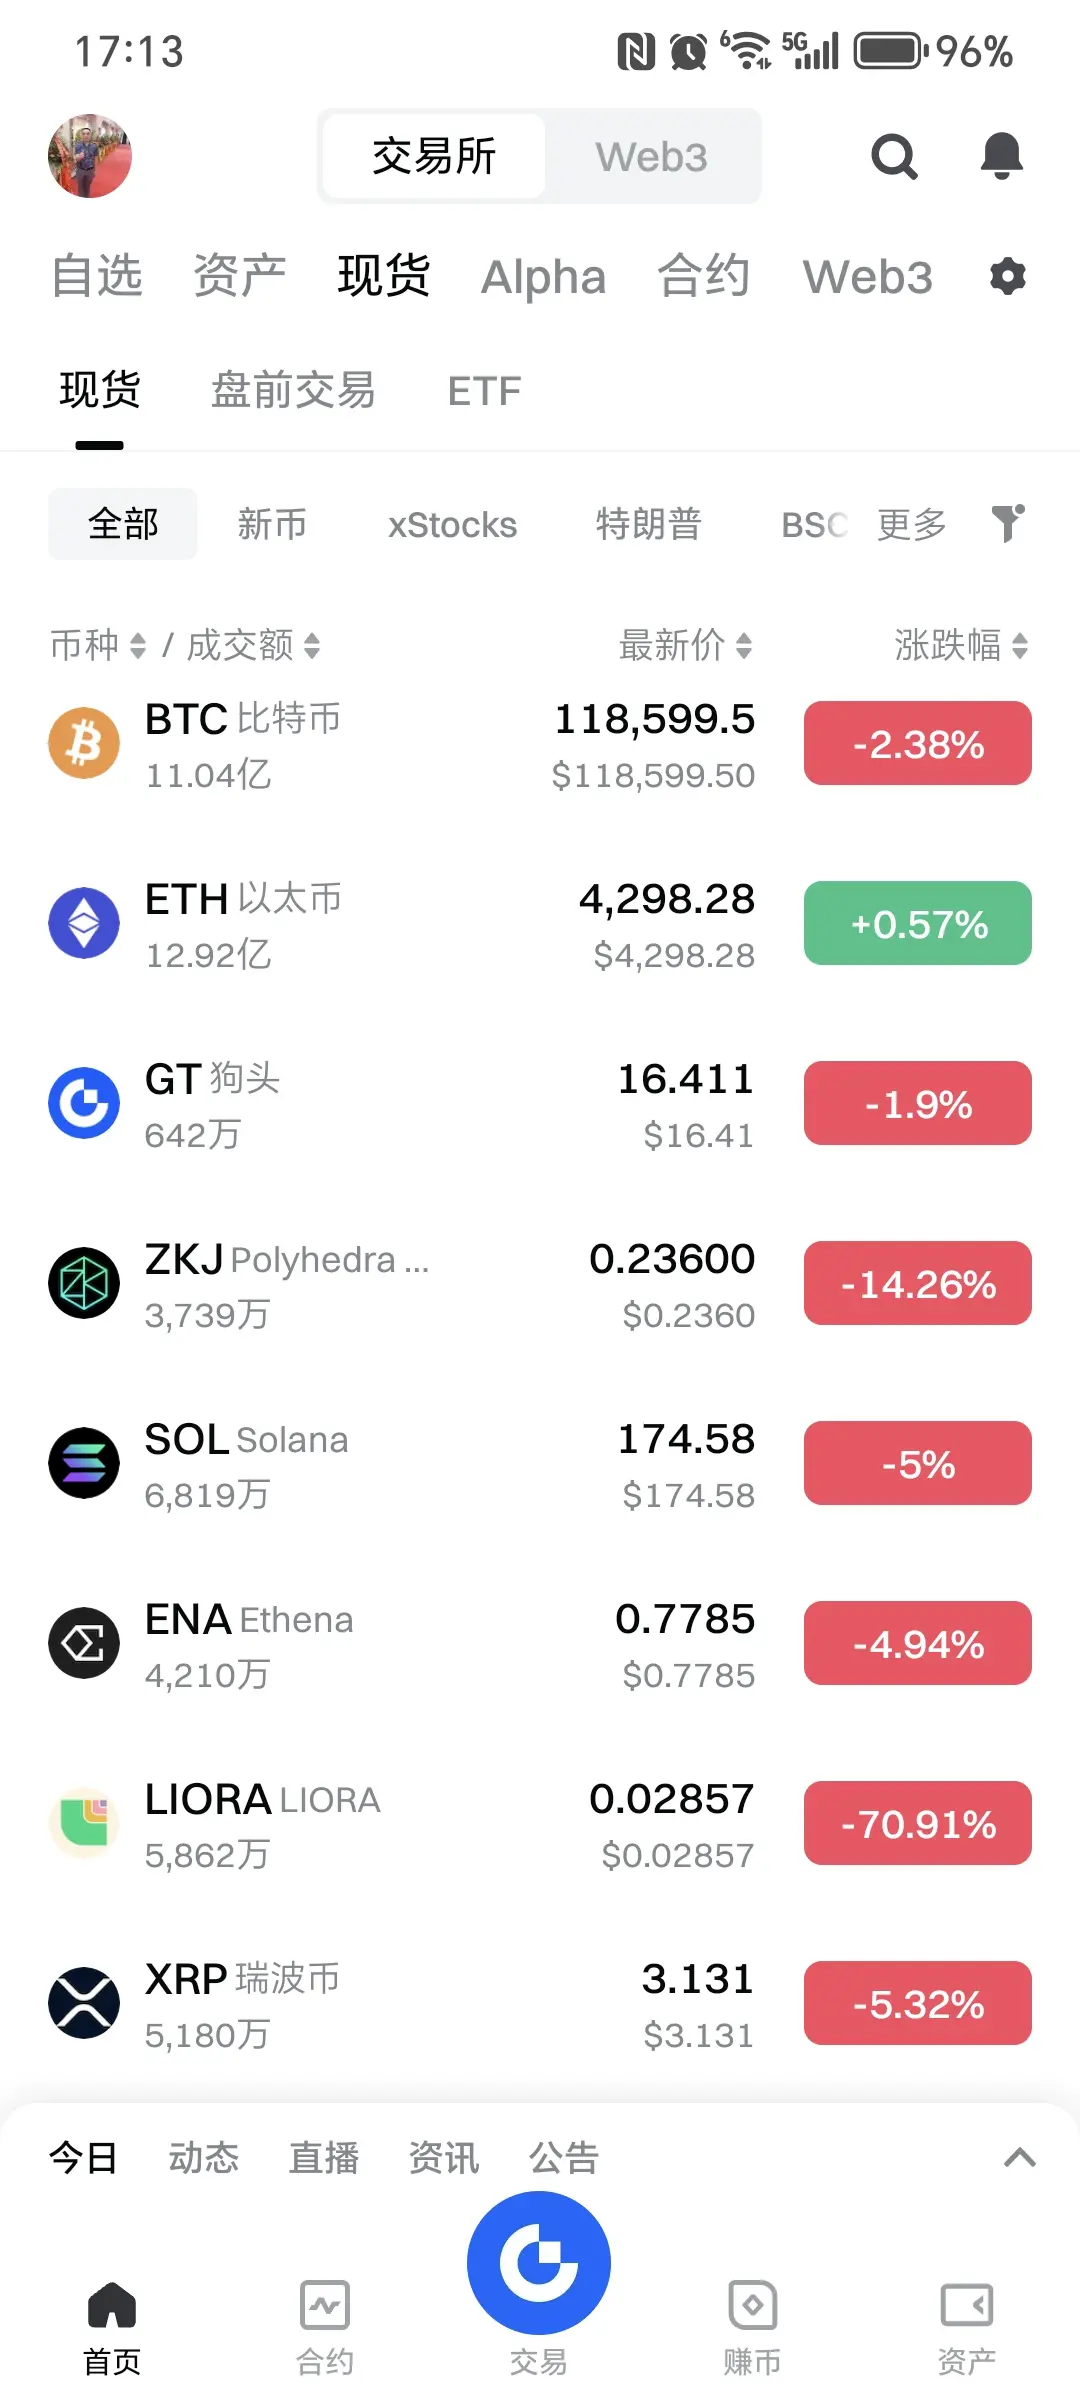Switch to the Alpha tab
This screenshot has height=2400, width=1080.
click(544, 277)
